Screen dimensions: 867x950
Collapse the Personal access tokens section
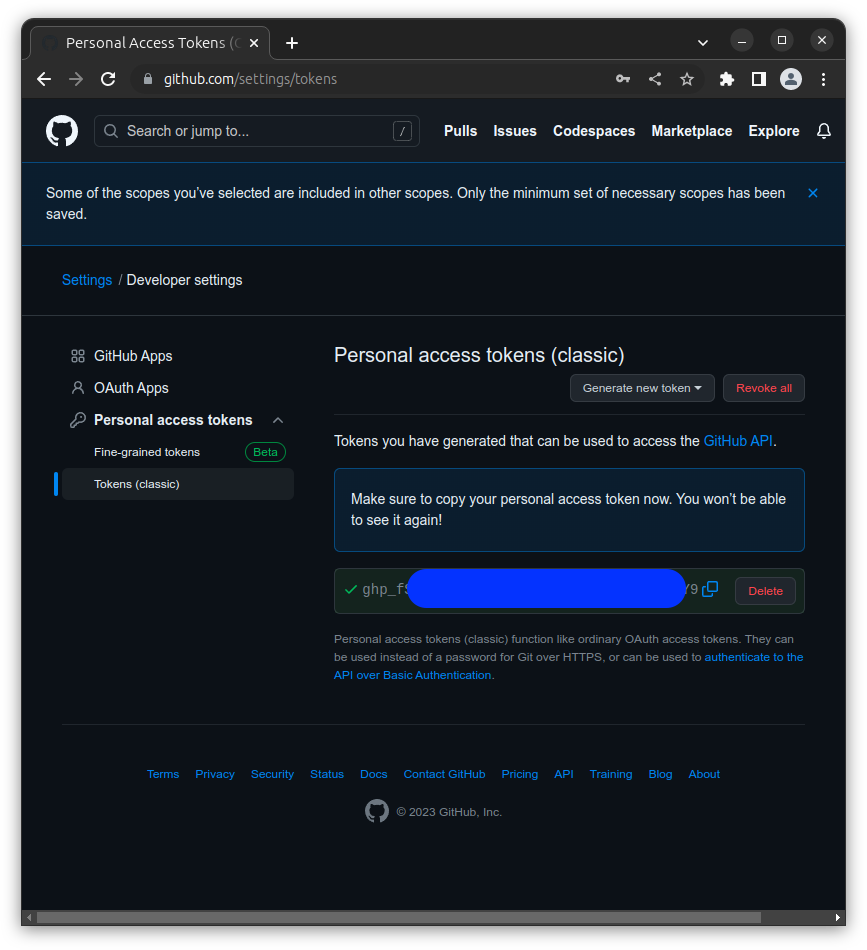tap(278, 420)
